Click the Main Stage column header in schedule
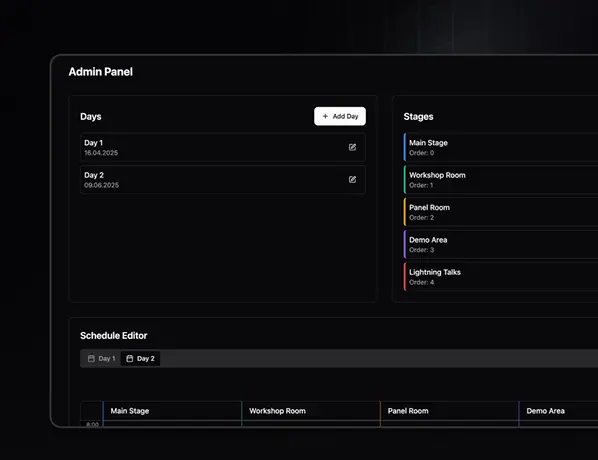This screenshot has width=598, height=460. (172, 411)
